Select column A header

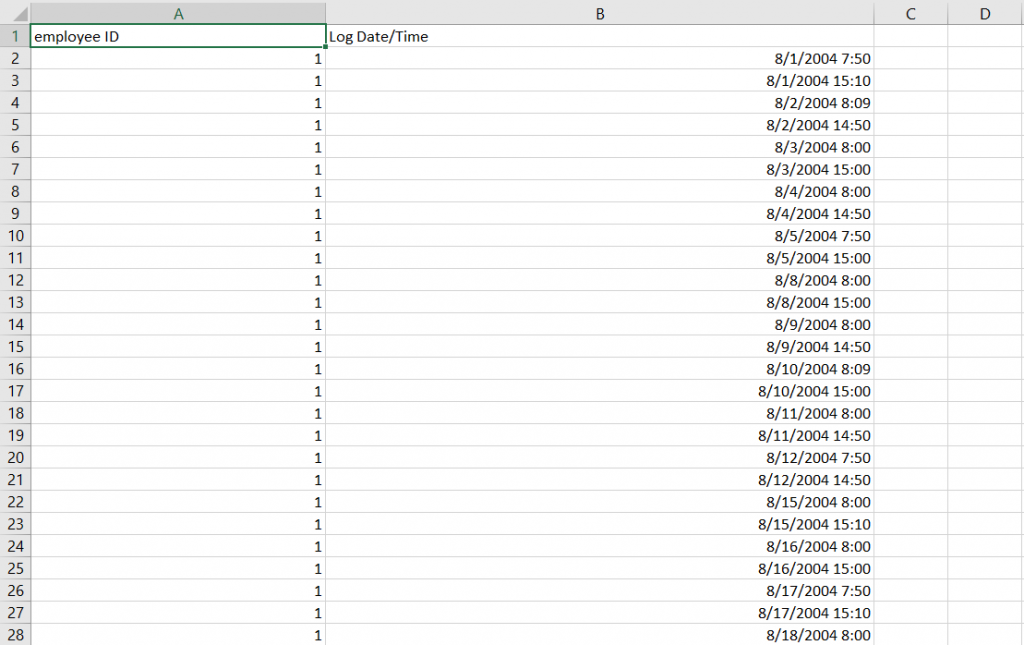[178, 14]
